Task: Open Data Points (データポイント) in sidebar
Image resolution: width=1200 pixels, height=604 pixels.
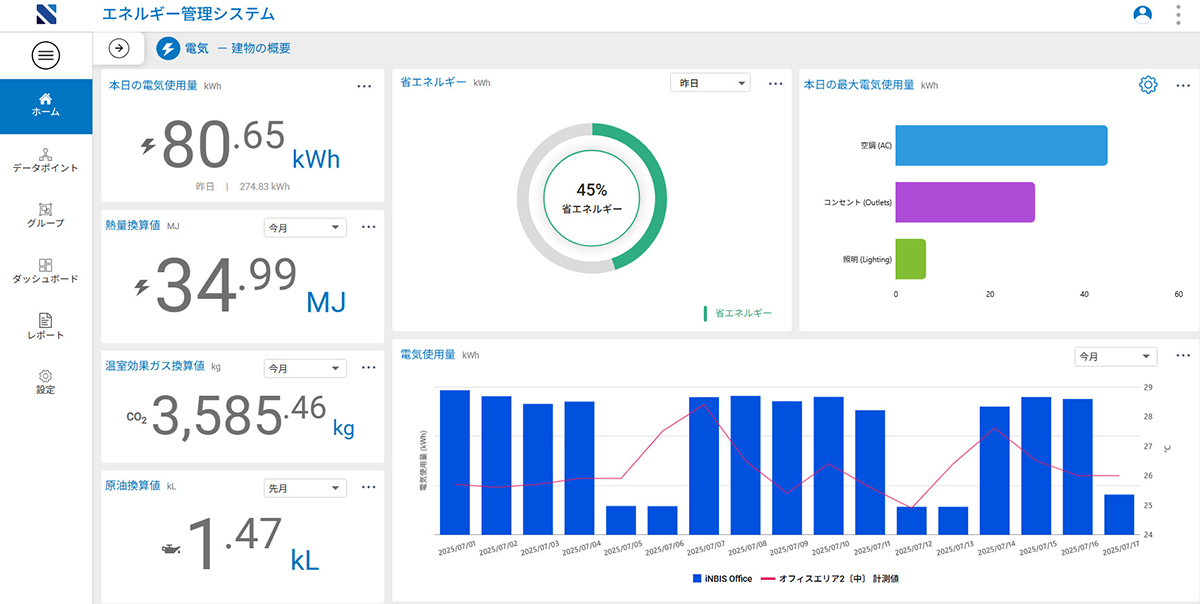Action: click(x=46, y=161)
